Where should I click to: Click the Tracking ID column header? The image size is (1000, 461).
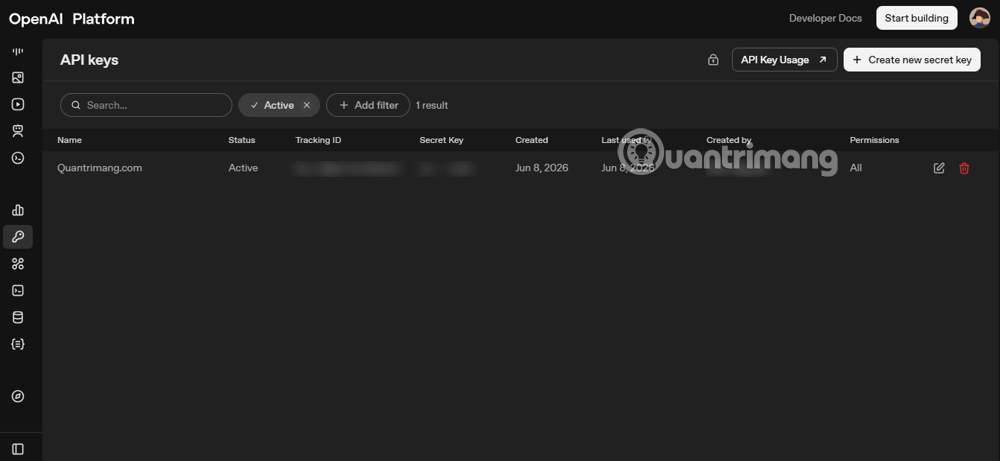pos(318,140)
